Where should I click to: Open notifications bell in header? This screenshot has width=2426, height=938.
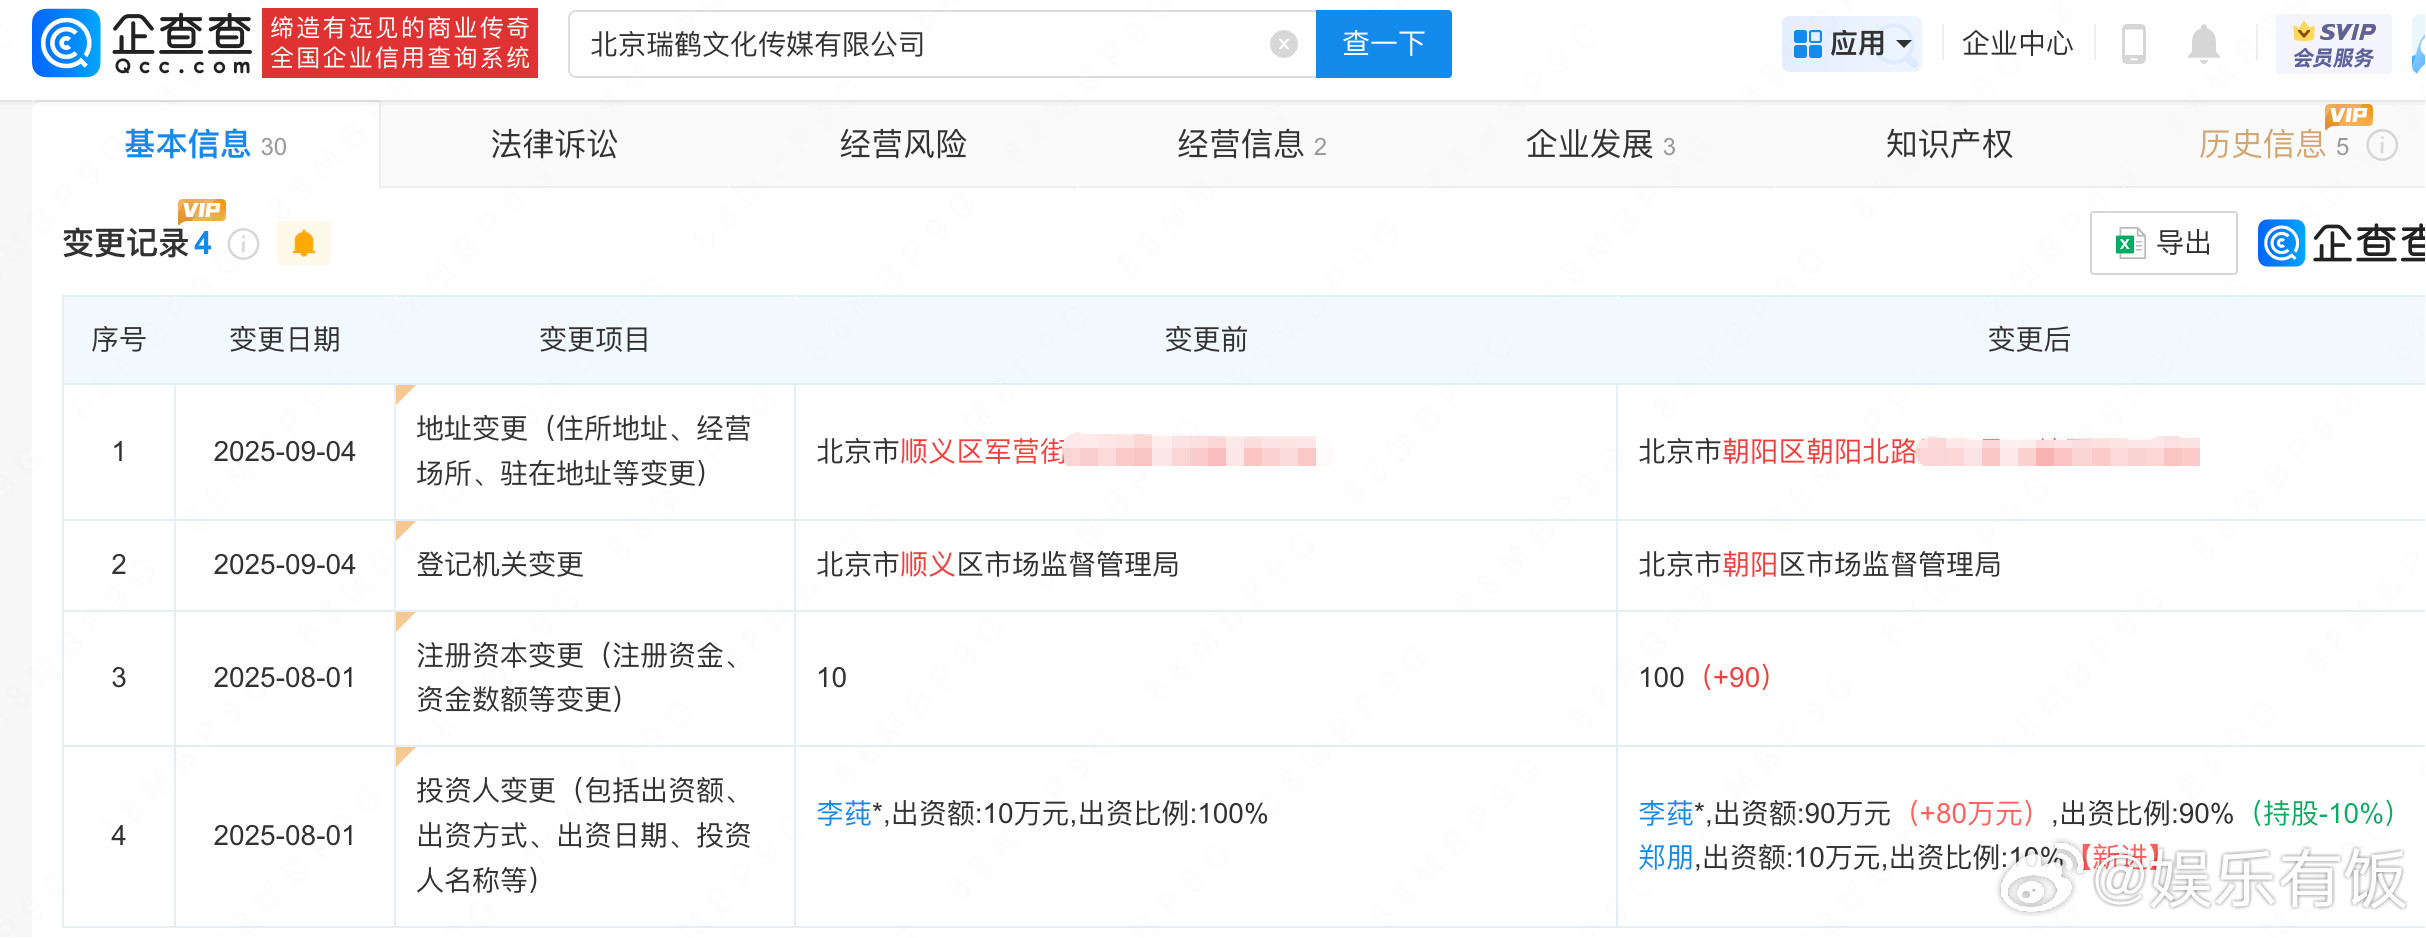(x=2203, y=44)
